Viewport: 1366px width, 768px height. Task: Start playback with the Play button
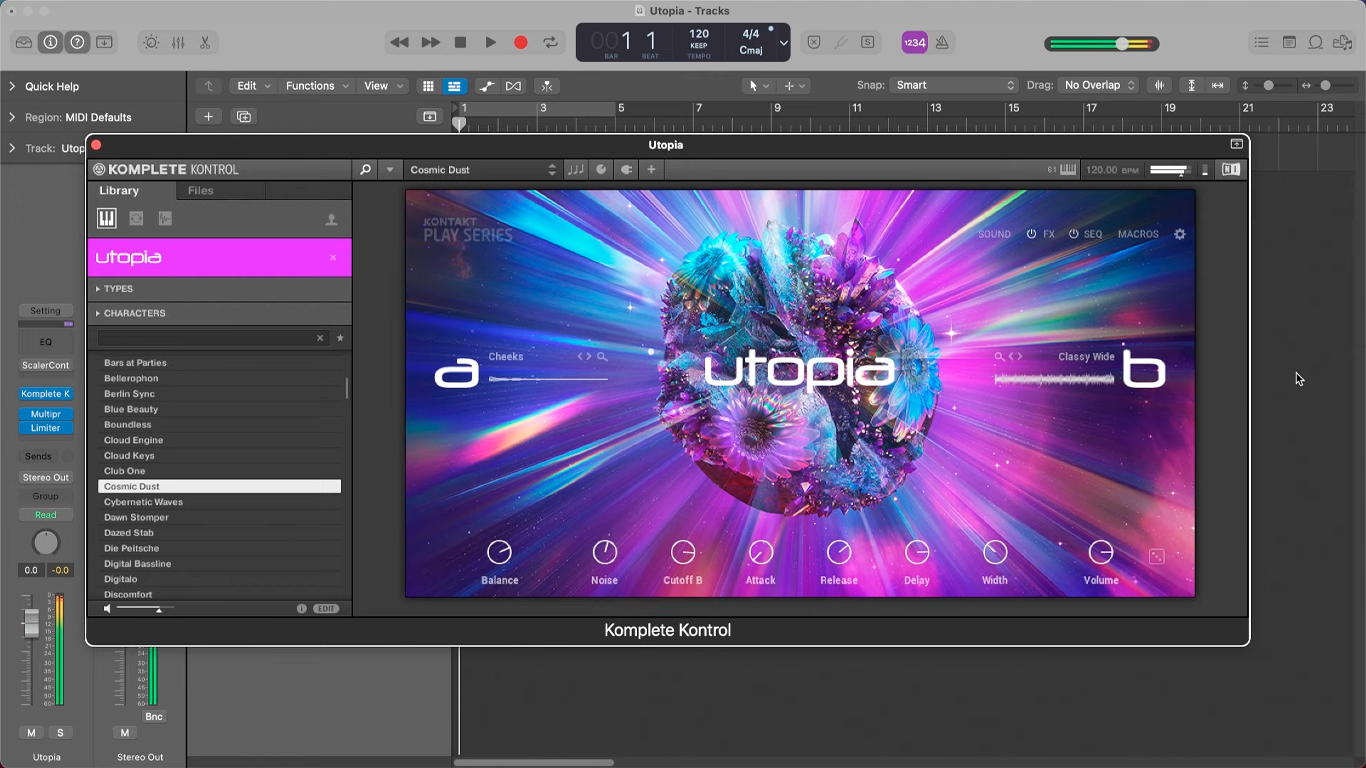coord(490,43)
